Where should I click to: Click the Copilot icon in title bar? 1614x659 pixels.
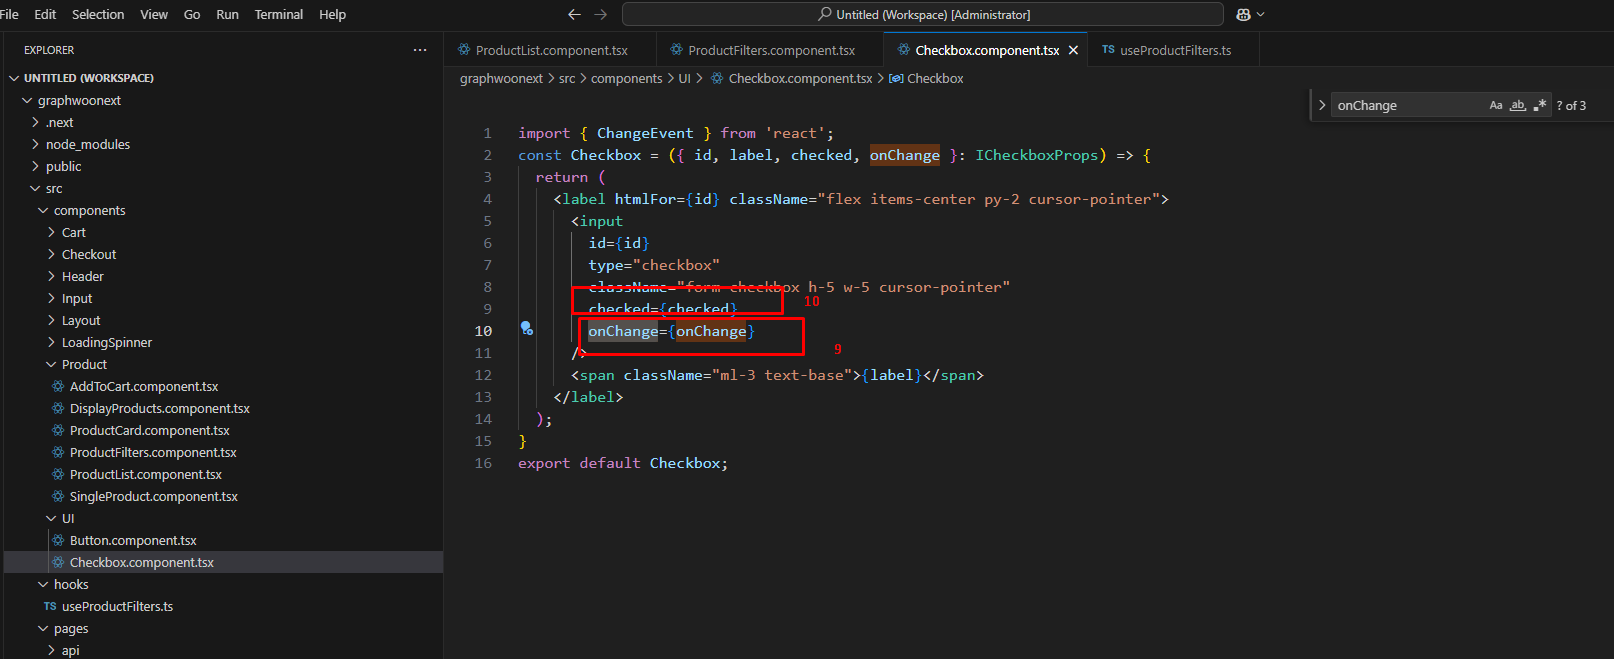(1243, 14)
